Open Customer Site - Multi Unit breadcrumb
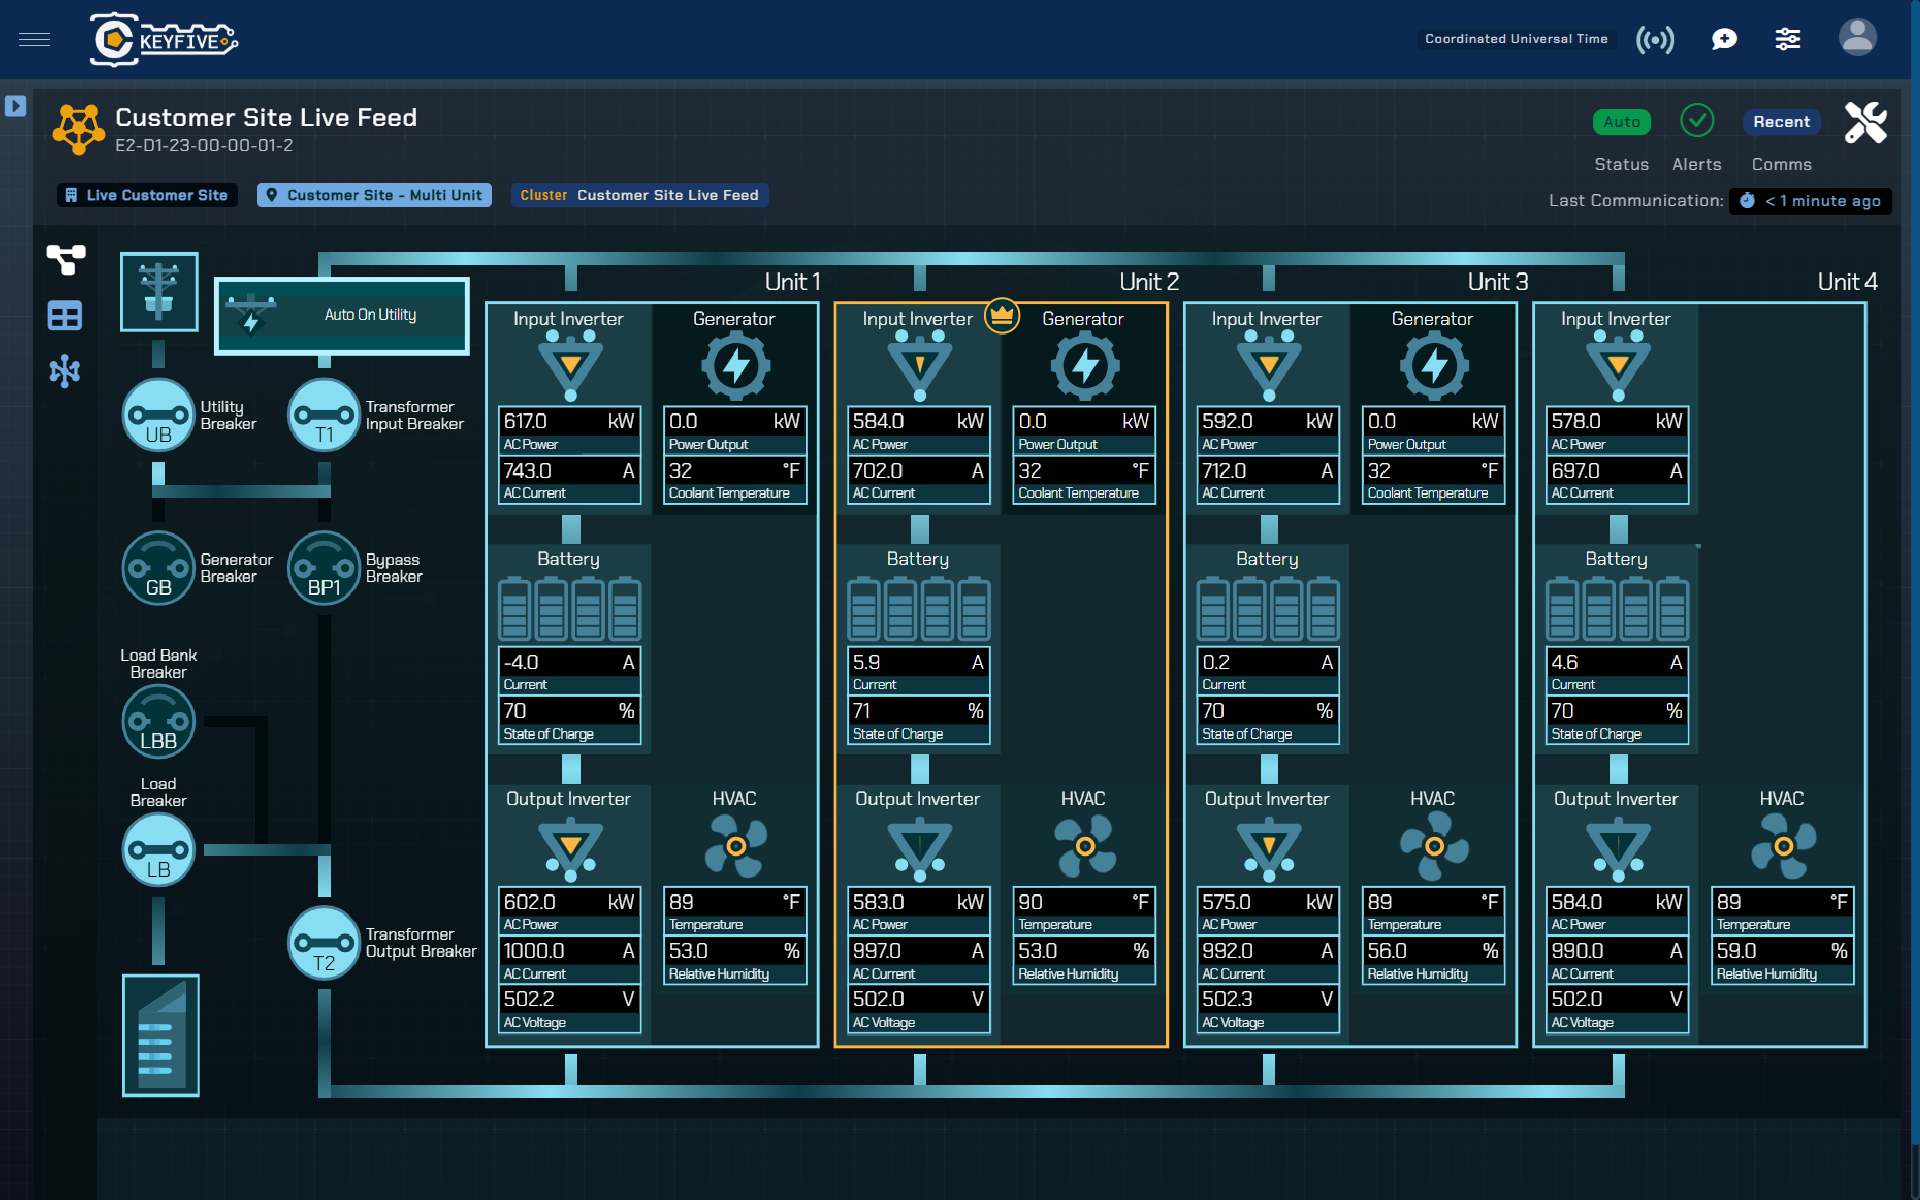Viewport: 1920px width, 1200px height. pyautogui.click(x=374, y=195)
